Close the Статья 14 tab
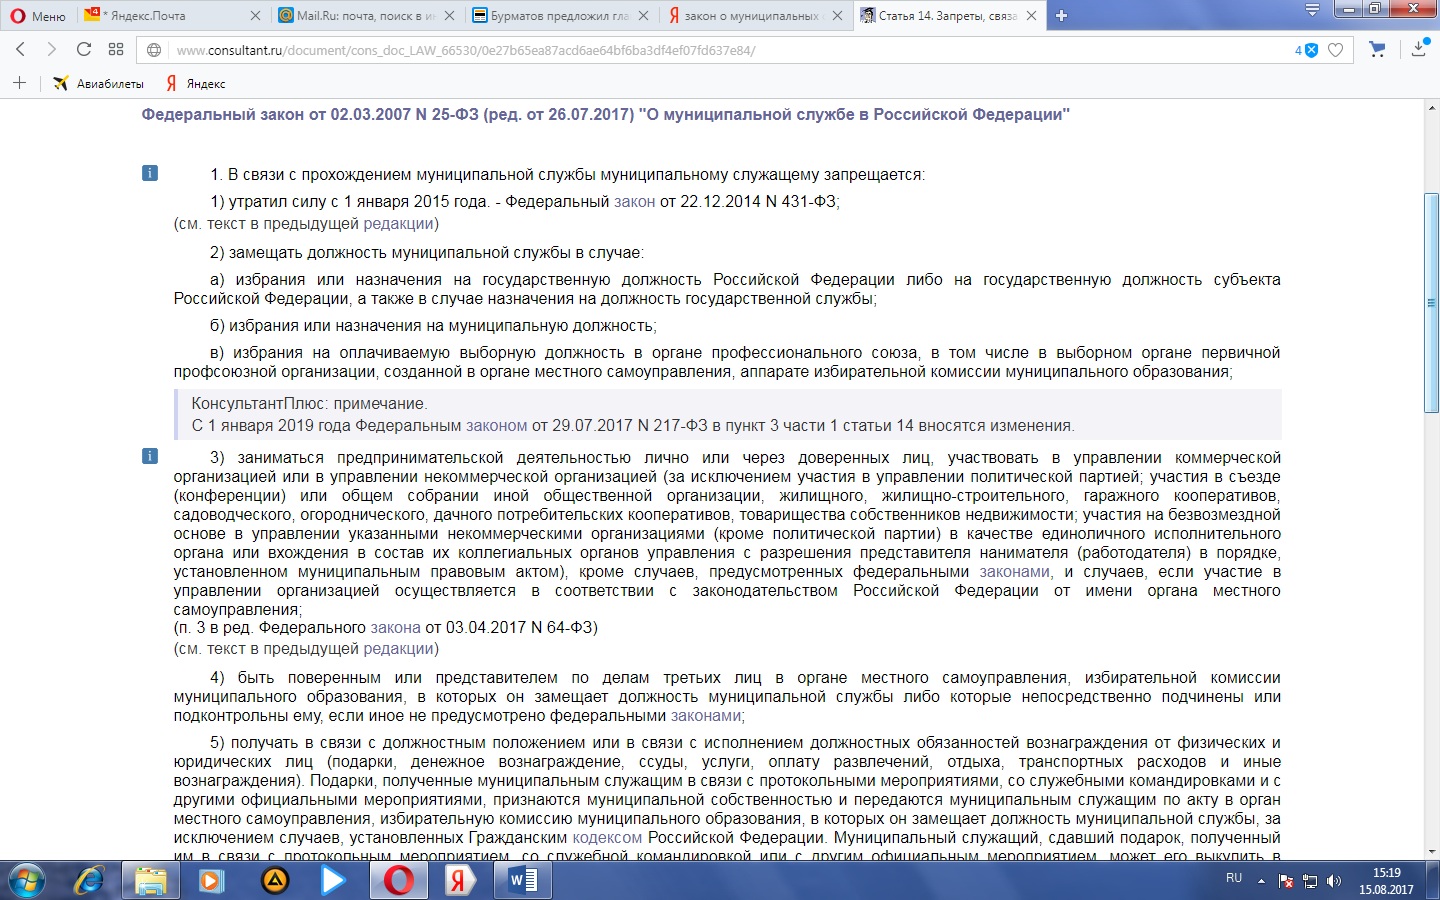Screen dimensions: 1440x900 tap(1031, 16)
